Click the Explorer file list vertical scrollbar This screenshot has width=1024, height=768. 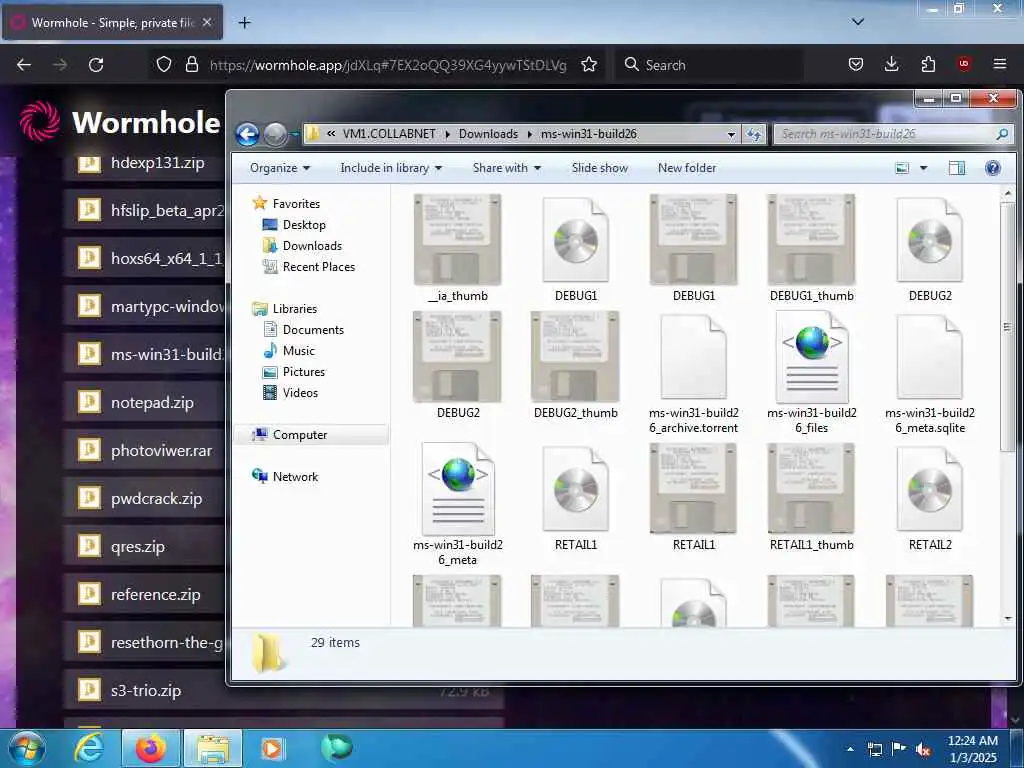click(1008, 327)
